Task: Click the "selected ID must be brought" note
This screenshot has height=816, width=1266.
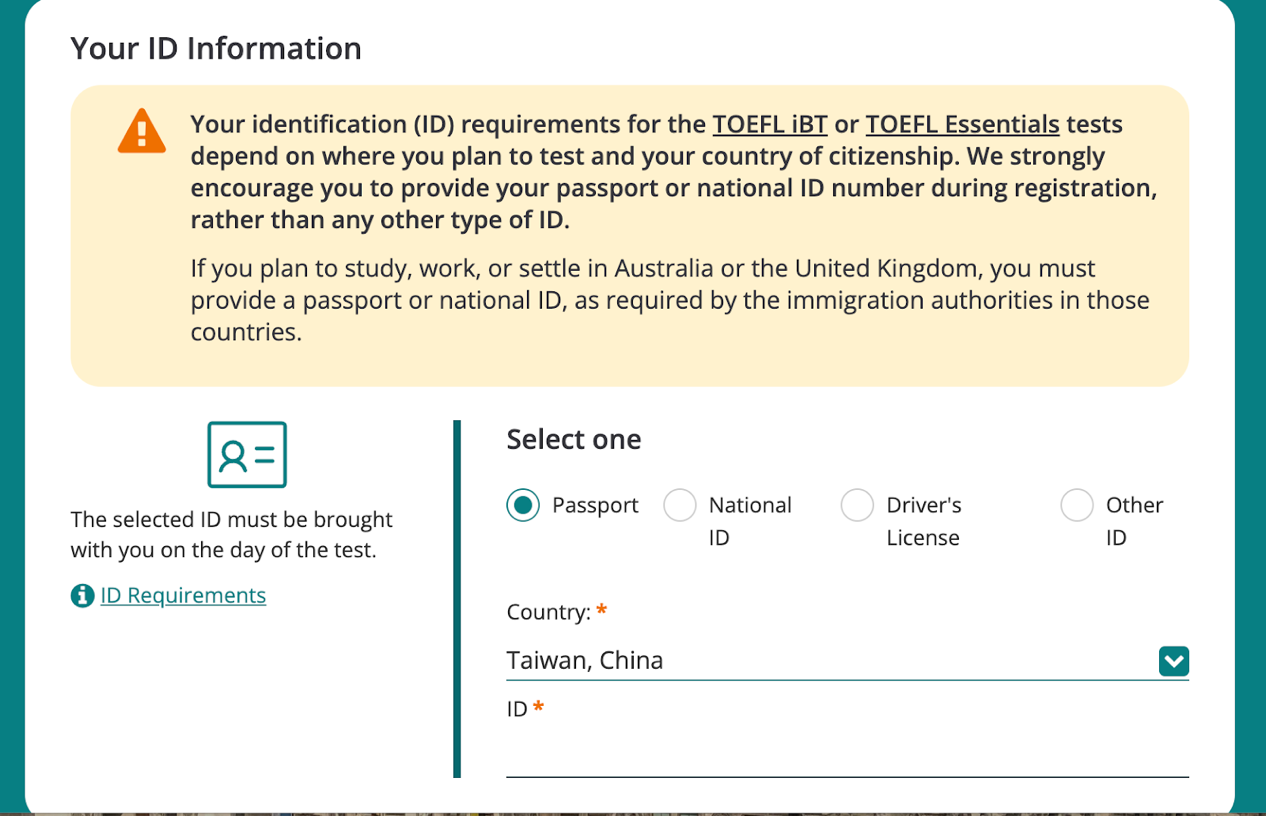Action: 231,535
